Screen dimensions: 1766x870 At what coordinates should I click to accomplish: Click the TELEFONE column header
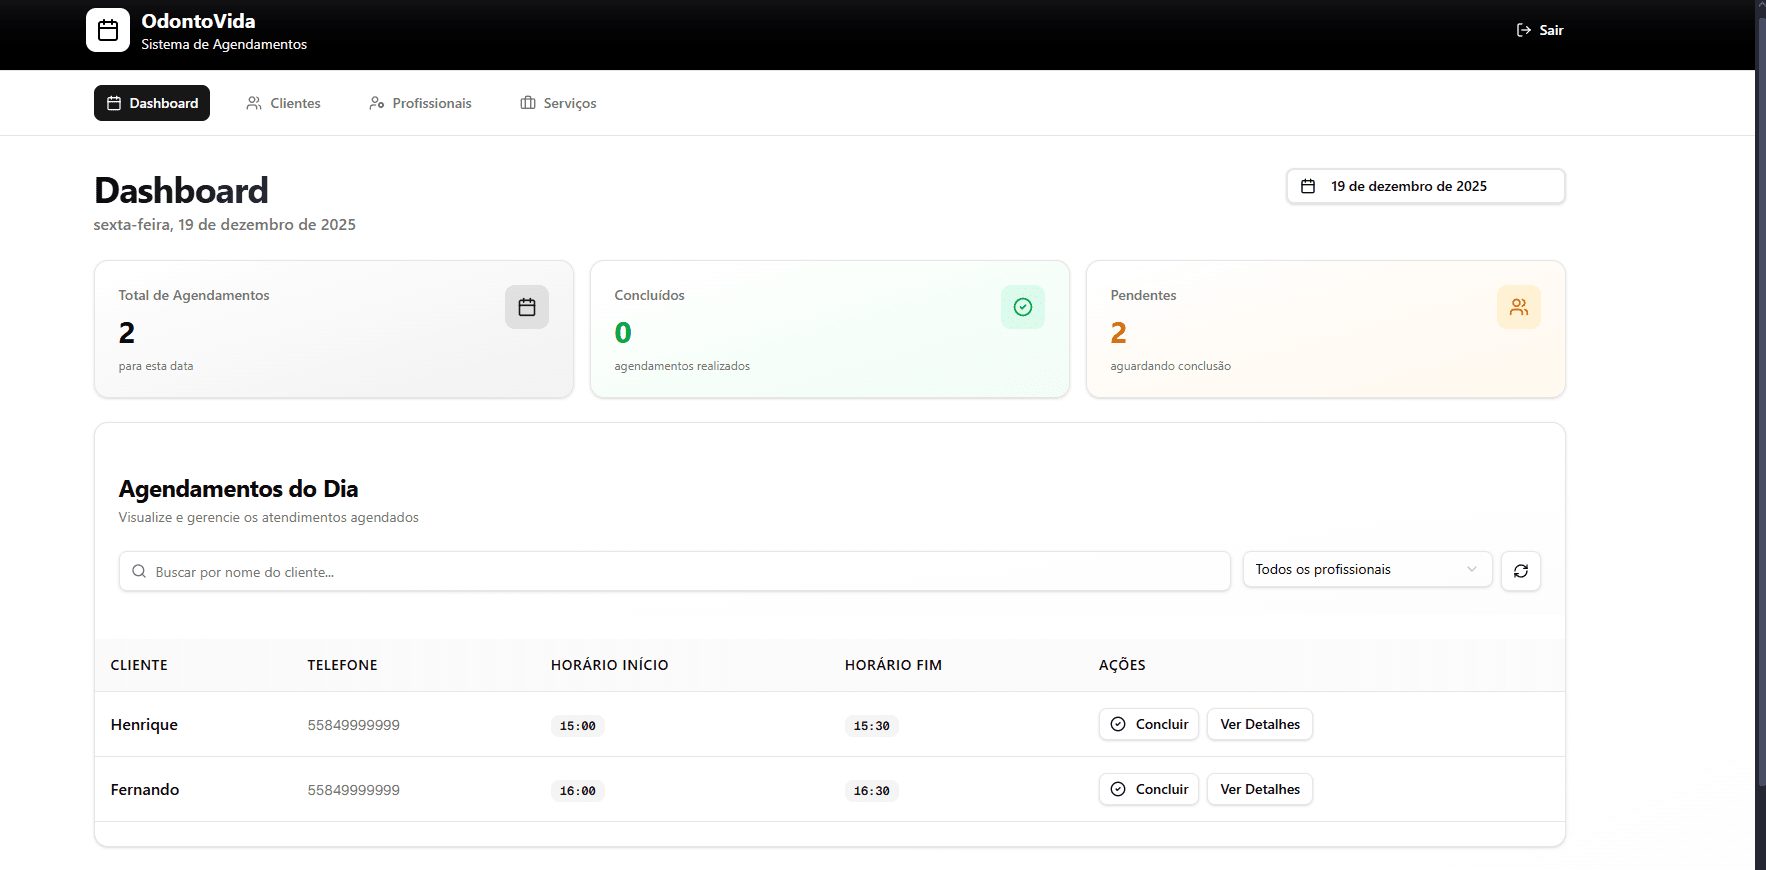[342, 665]
